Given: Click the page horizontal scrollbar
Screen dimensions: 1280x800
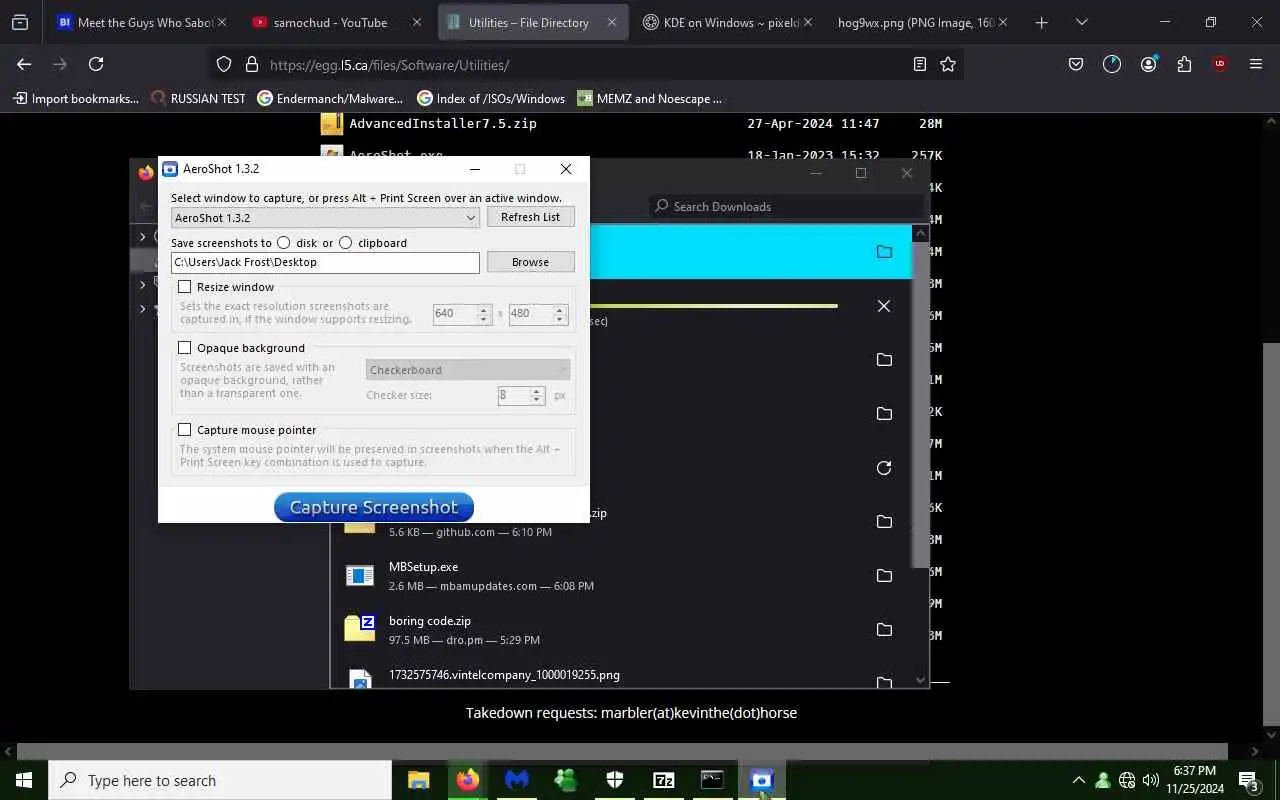Looking at the screenshot, I should click(622, 751).
